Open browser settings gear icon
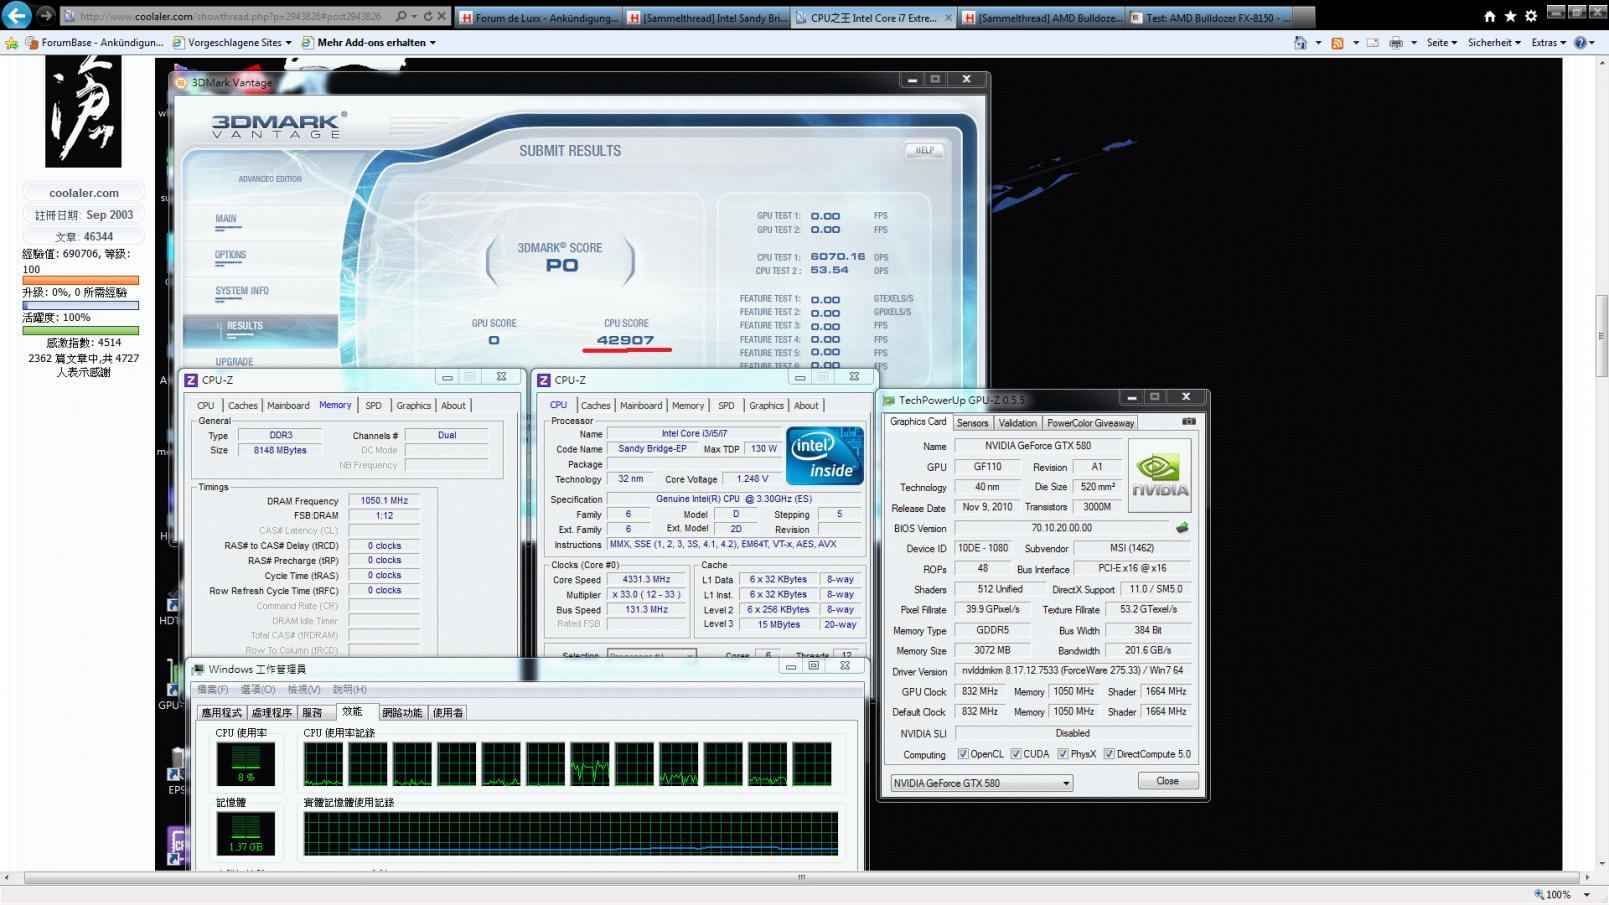The width and height of the screenshot is (1609, 905). point(1531,16)
